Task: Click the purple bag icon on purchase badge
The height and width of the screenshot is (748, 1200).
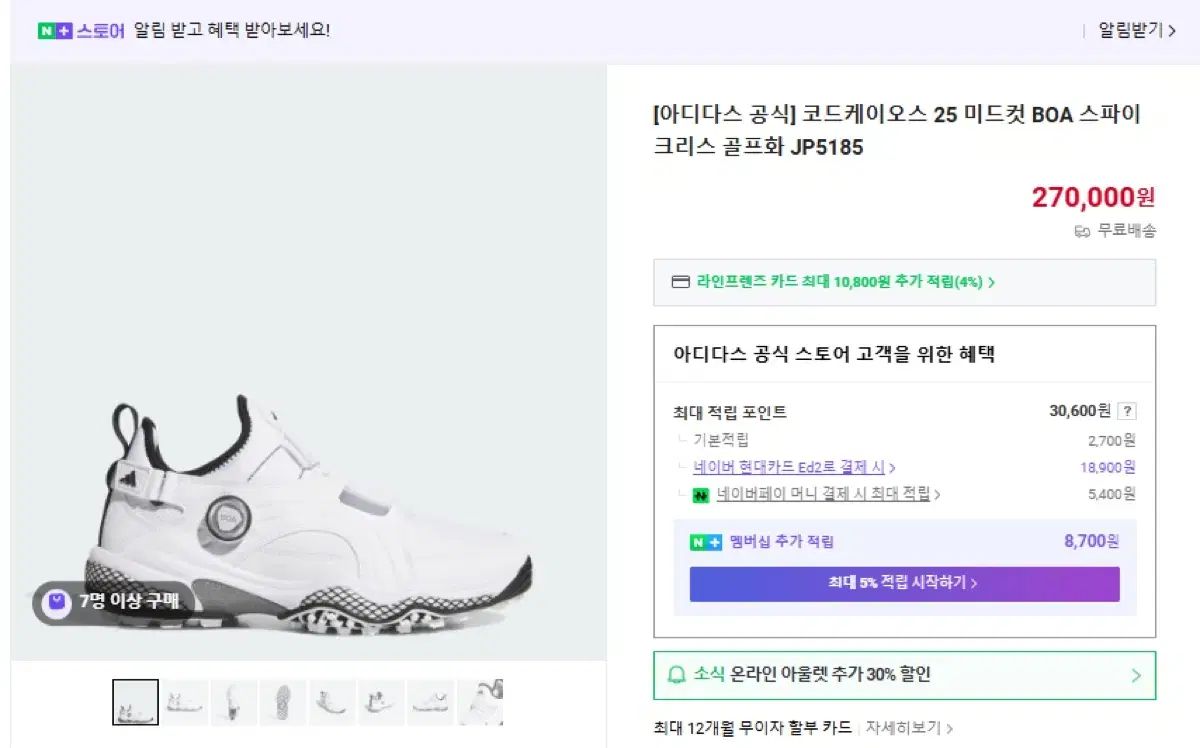Action: [x=58, y=601]
